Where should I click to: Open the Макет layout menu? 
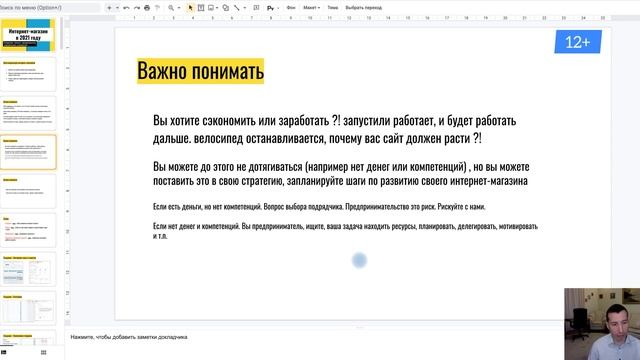[x=311, y=8]
